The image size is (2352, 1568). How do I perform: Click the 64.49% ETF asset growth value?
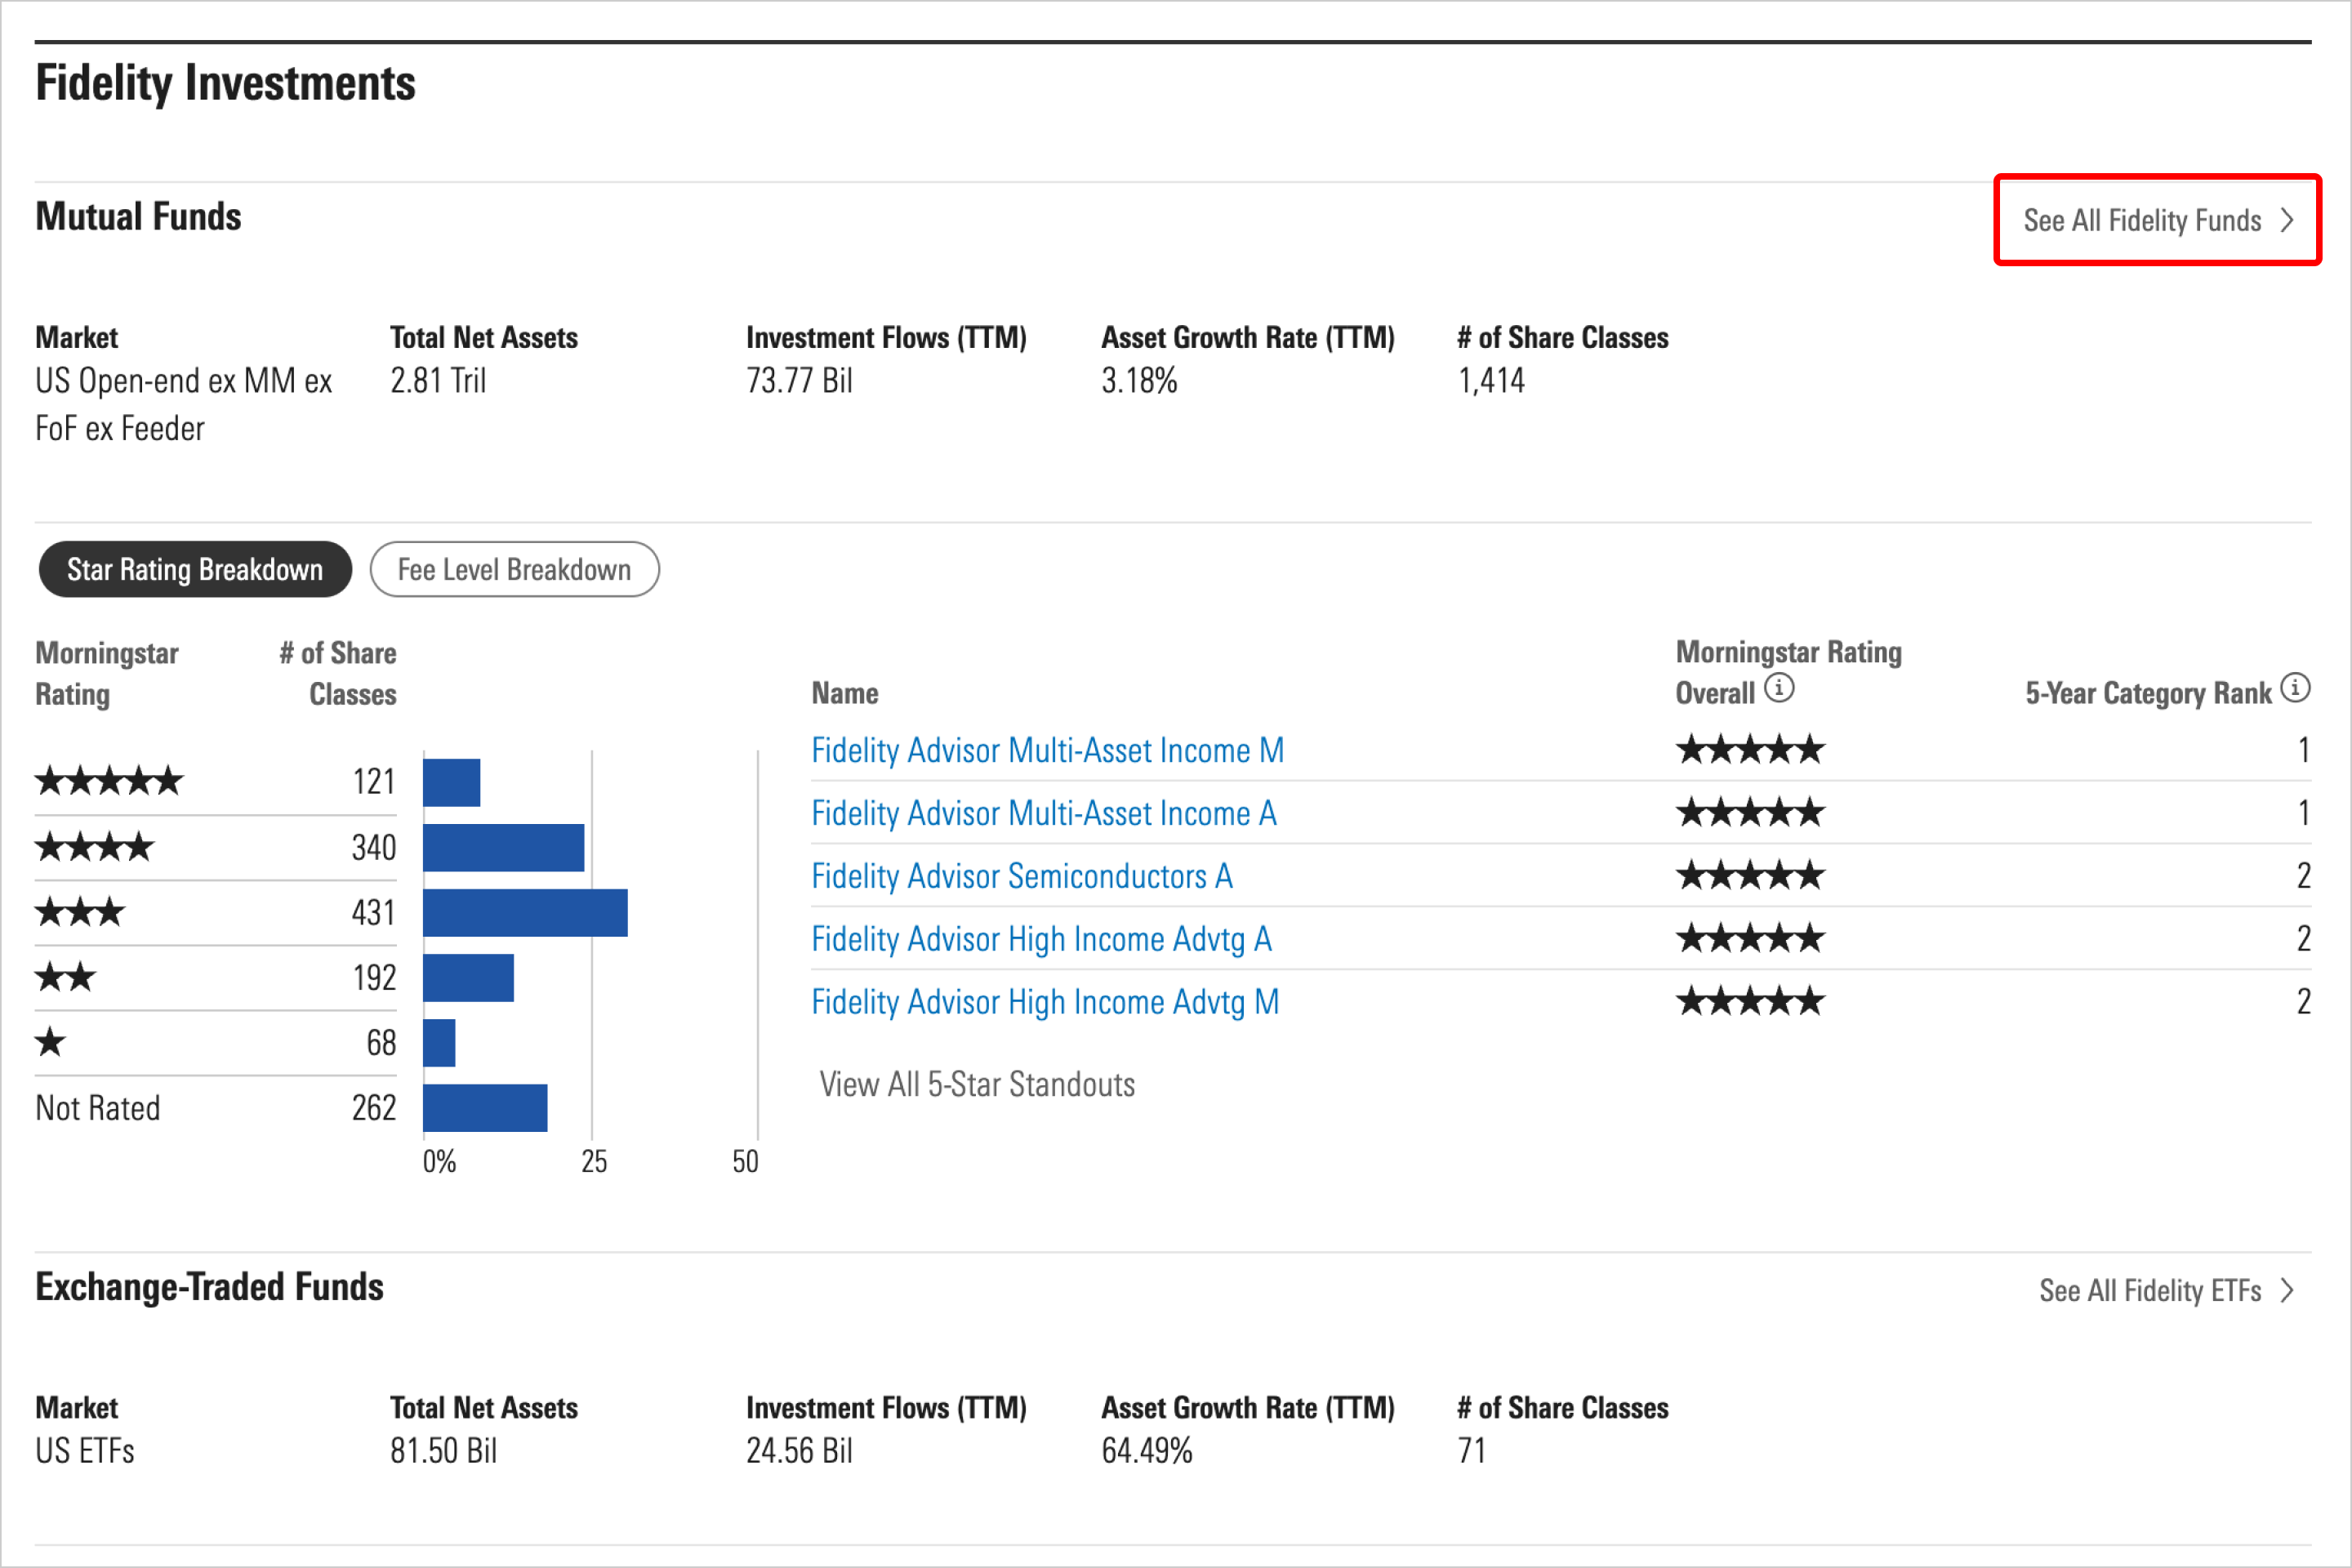pyautogui.click(x=1147, y=1450)
